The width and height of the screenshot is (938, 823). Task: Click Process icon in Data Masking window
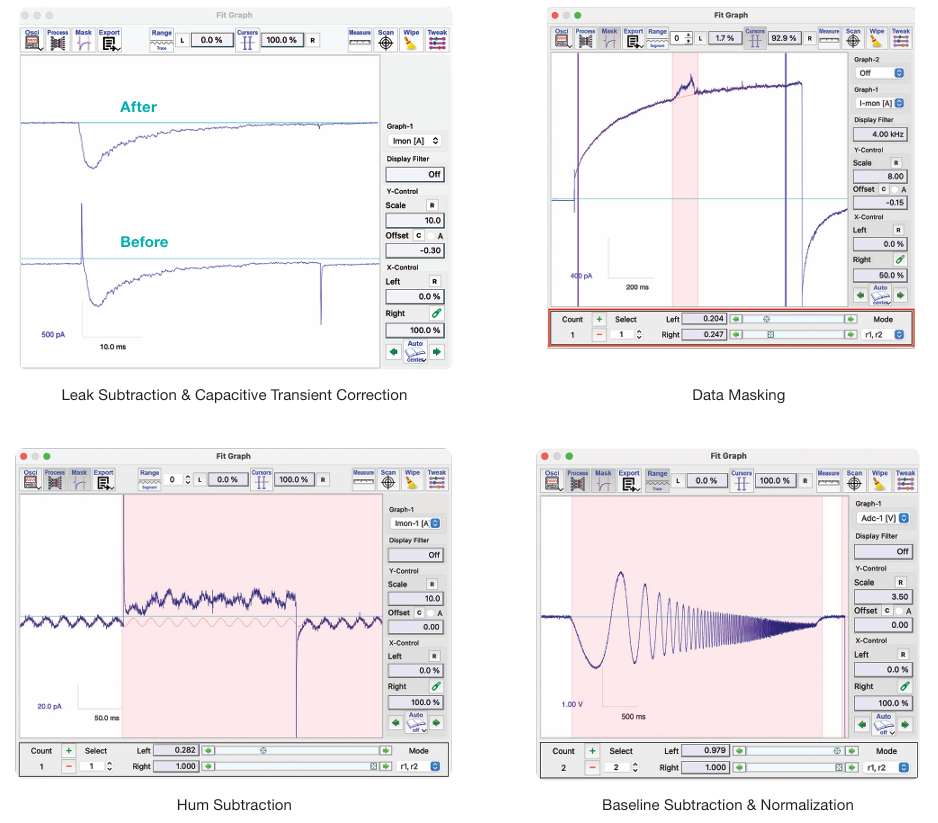[585, 38]
